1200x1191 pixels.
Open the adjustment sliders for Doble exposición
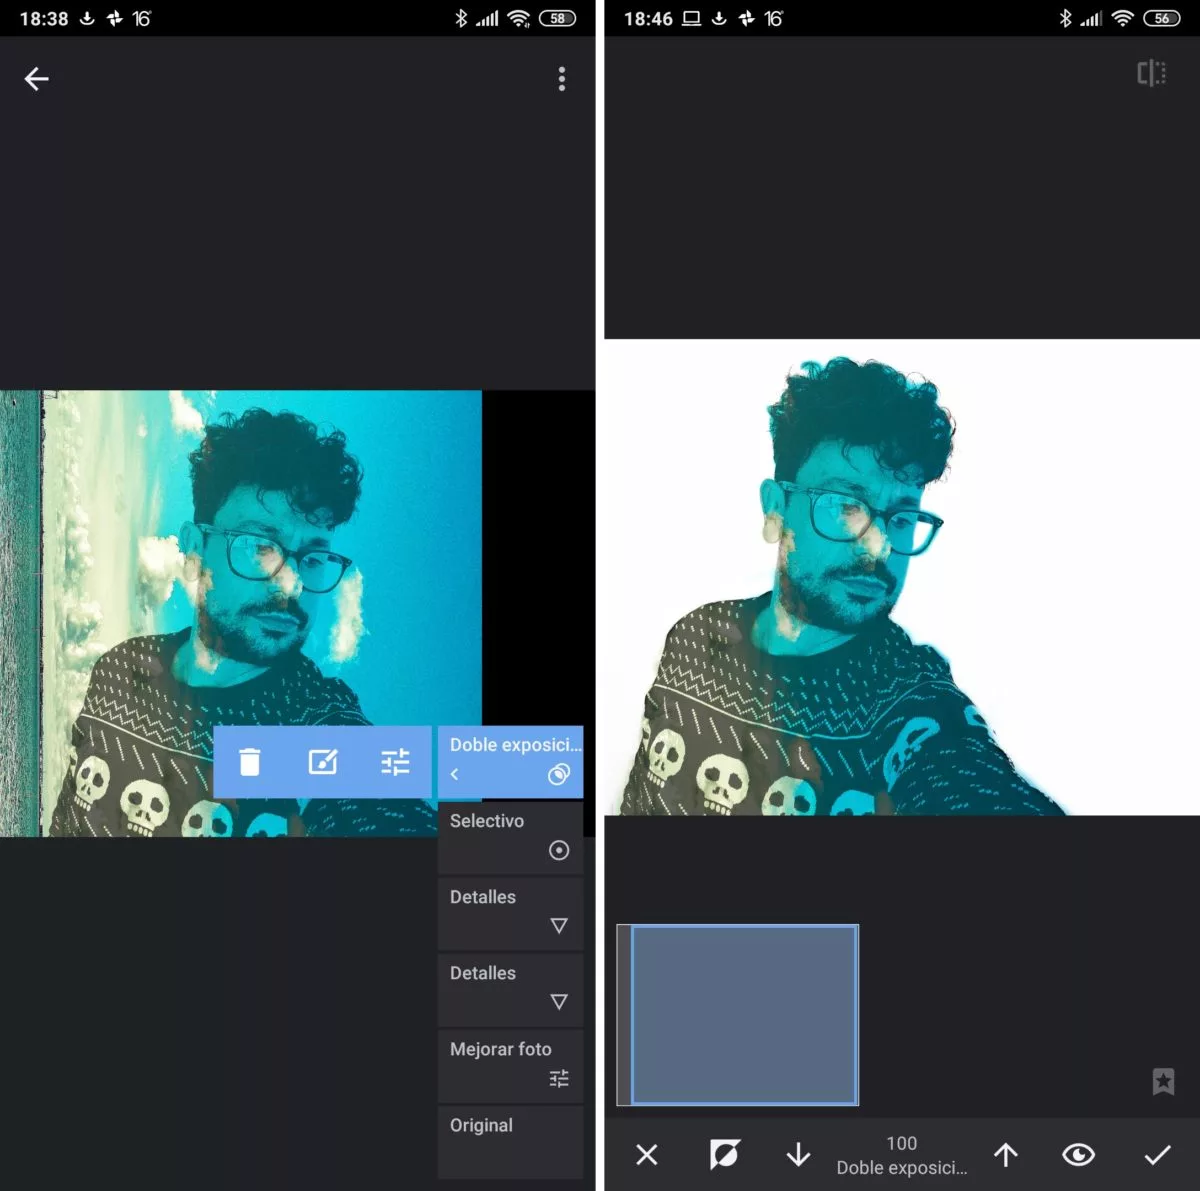(x=395, y=762)
